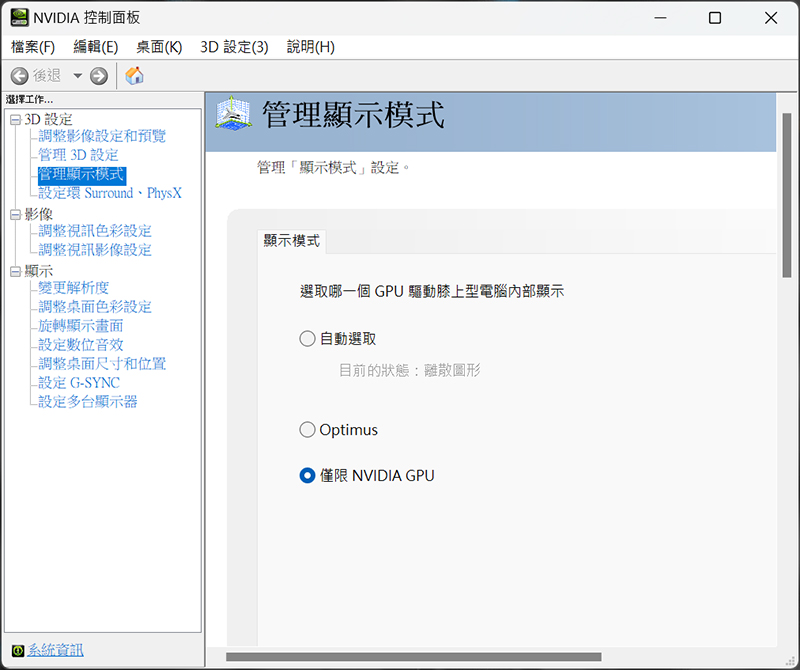
Task: Open 設定多台顯示器 in the tree
Action: click(x=88, y=402)
